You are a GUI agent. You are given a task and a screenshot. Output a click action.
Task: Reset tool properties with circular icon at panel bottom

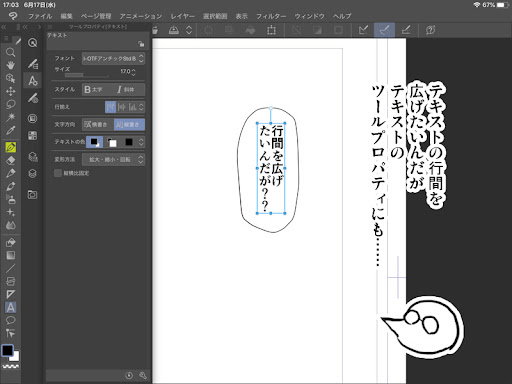[x=129, y=375]
